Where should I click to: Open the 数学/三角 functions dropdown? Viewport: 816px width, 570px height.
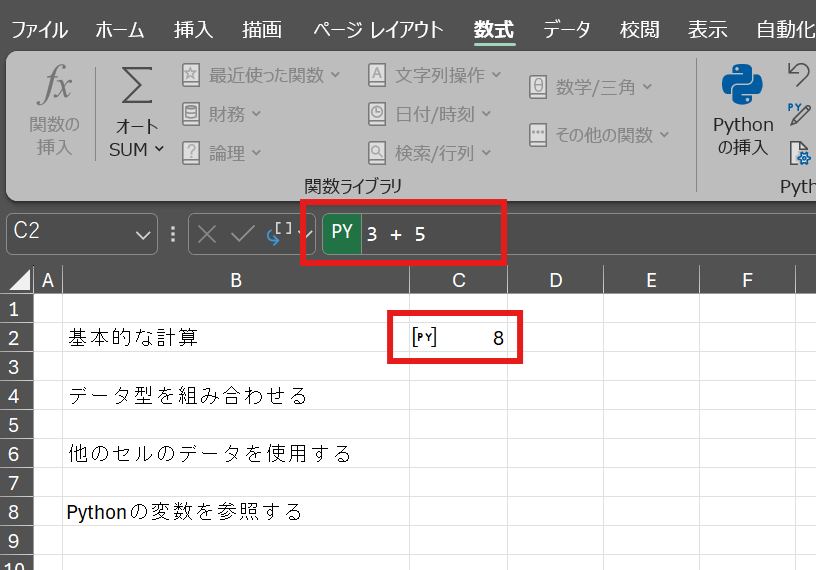coord(591,88)
